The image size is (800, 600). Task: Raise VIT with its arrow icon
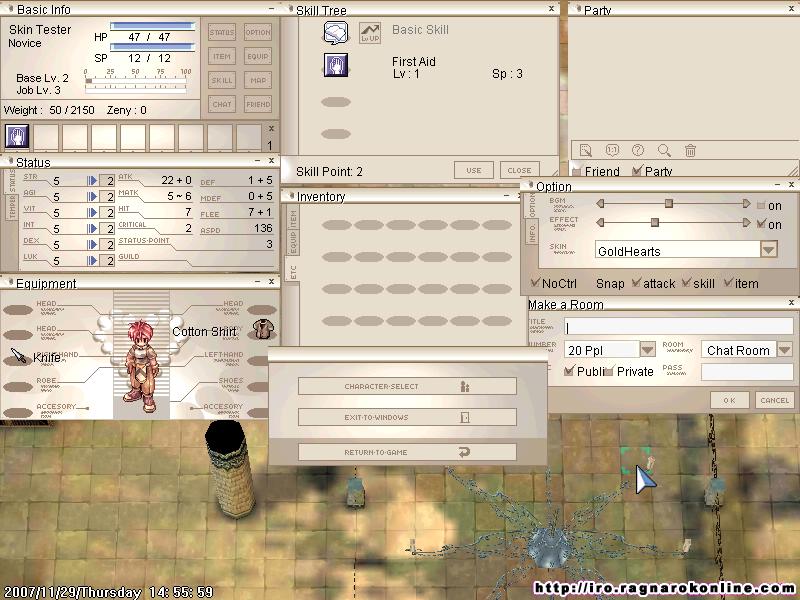92,212
